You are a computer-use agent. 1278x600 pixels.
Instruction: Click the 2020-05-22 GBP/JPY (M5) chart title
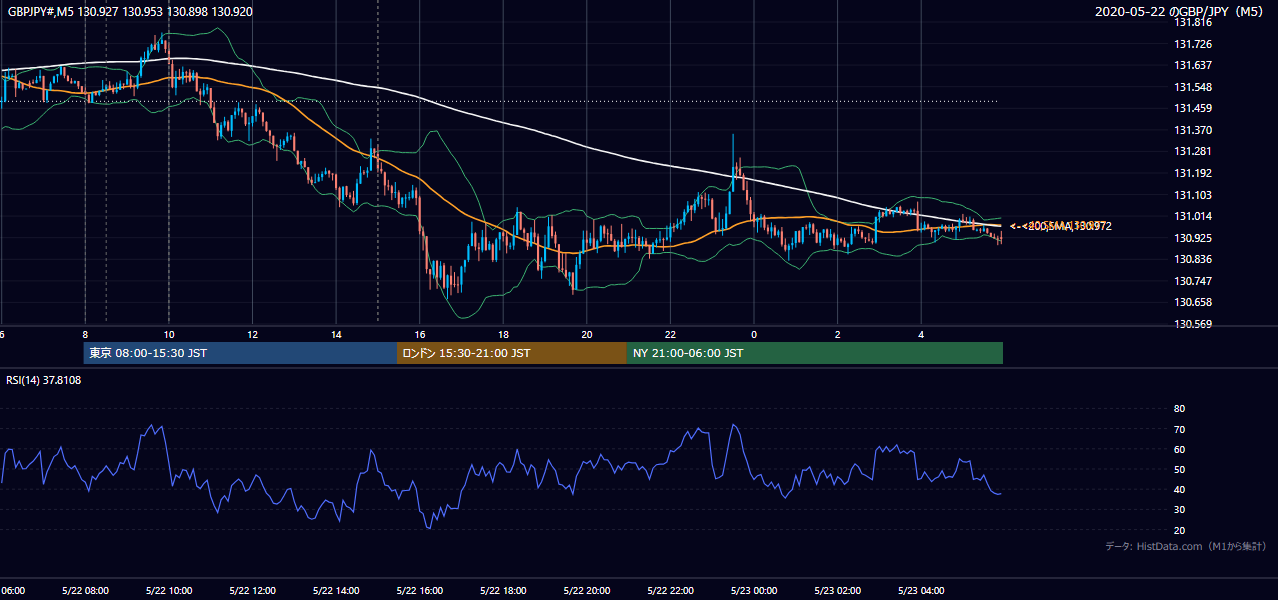[1180, 12]
